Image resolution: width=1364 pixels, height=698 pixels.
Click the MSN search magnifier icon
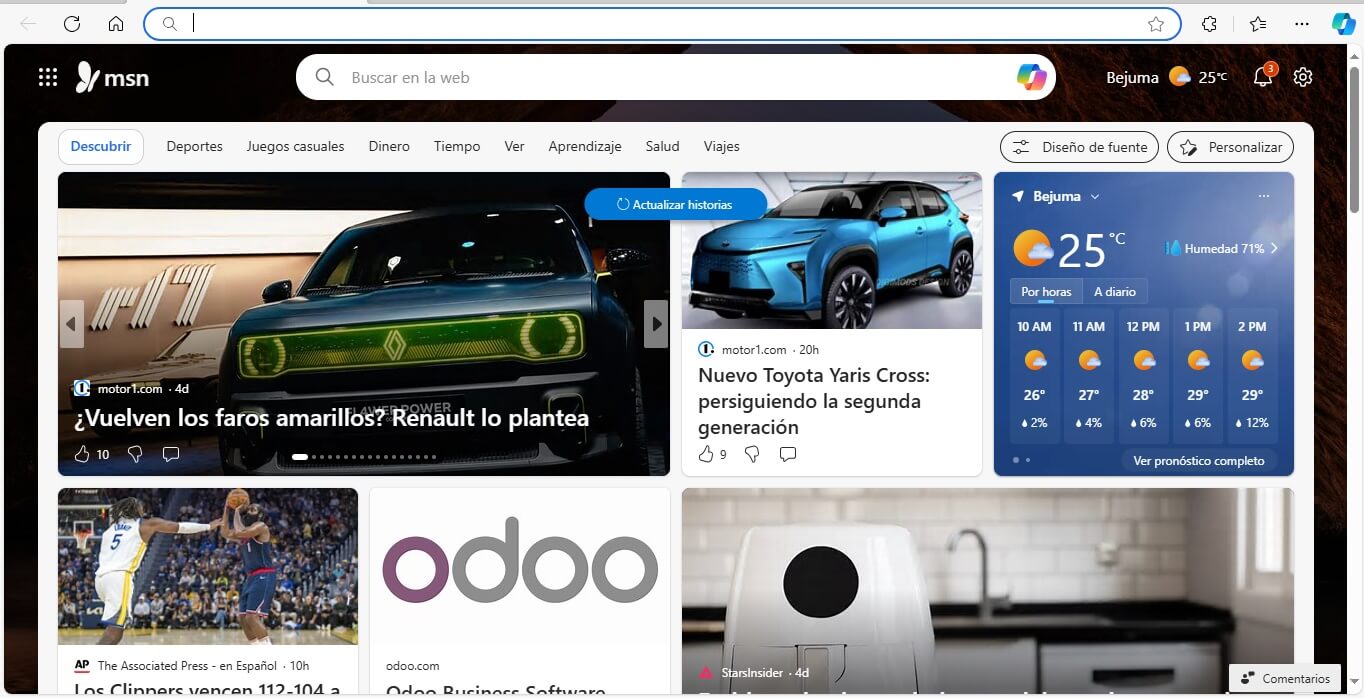tap(324, 77)
